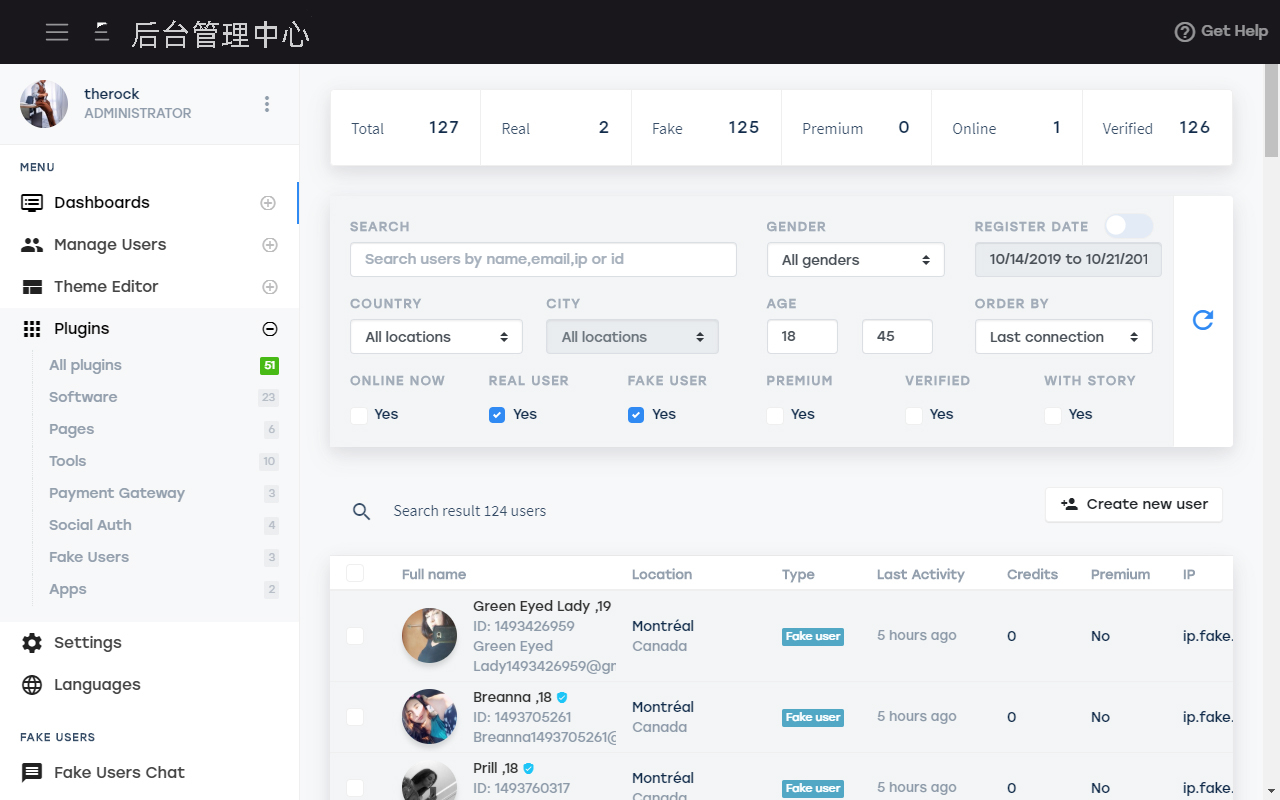This screenshot has width=1280, height=800.
Task: Click the blue refresh filters icon
Action: click(1203, 320)
